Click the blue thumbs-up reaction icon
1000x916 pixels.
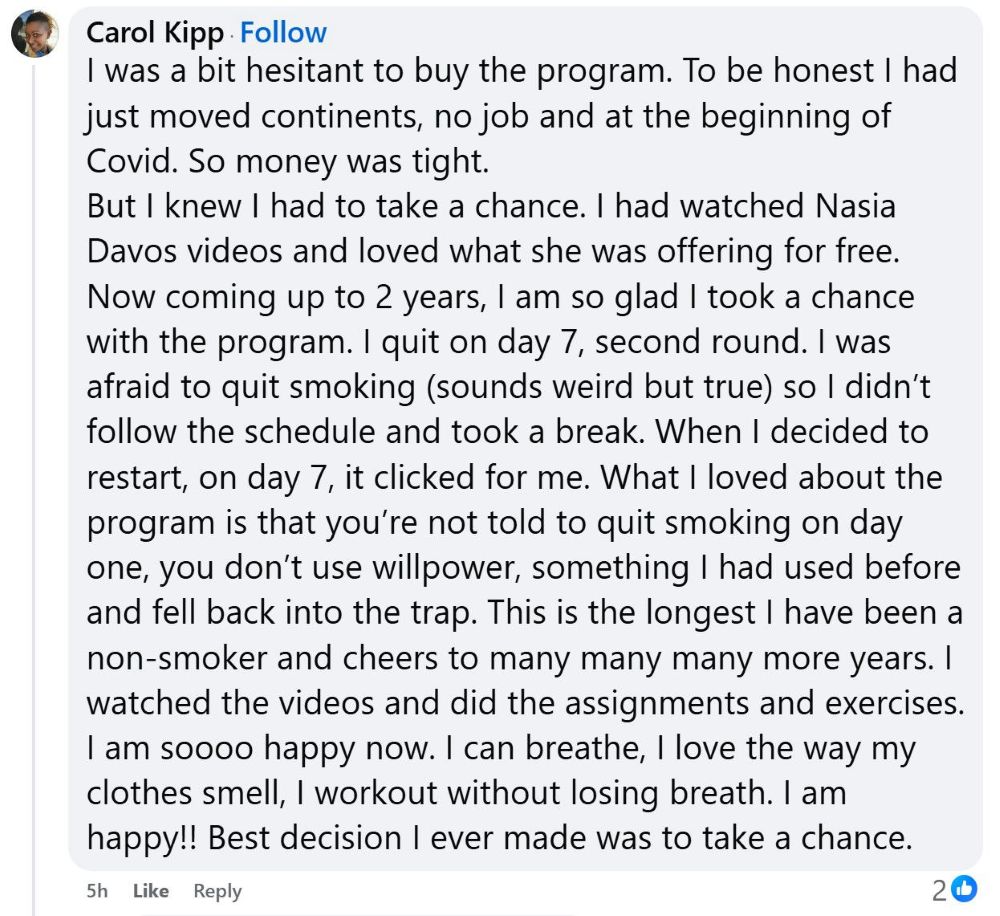click(x=964, y=888)
